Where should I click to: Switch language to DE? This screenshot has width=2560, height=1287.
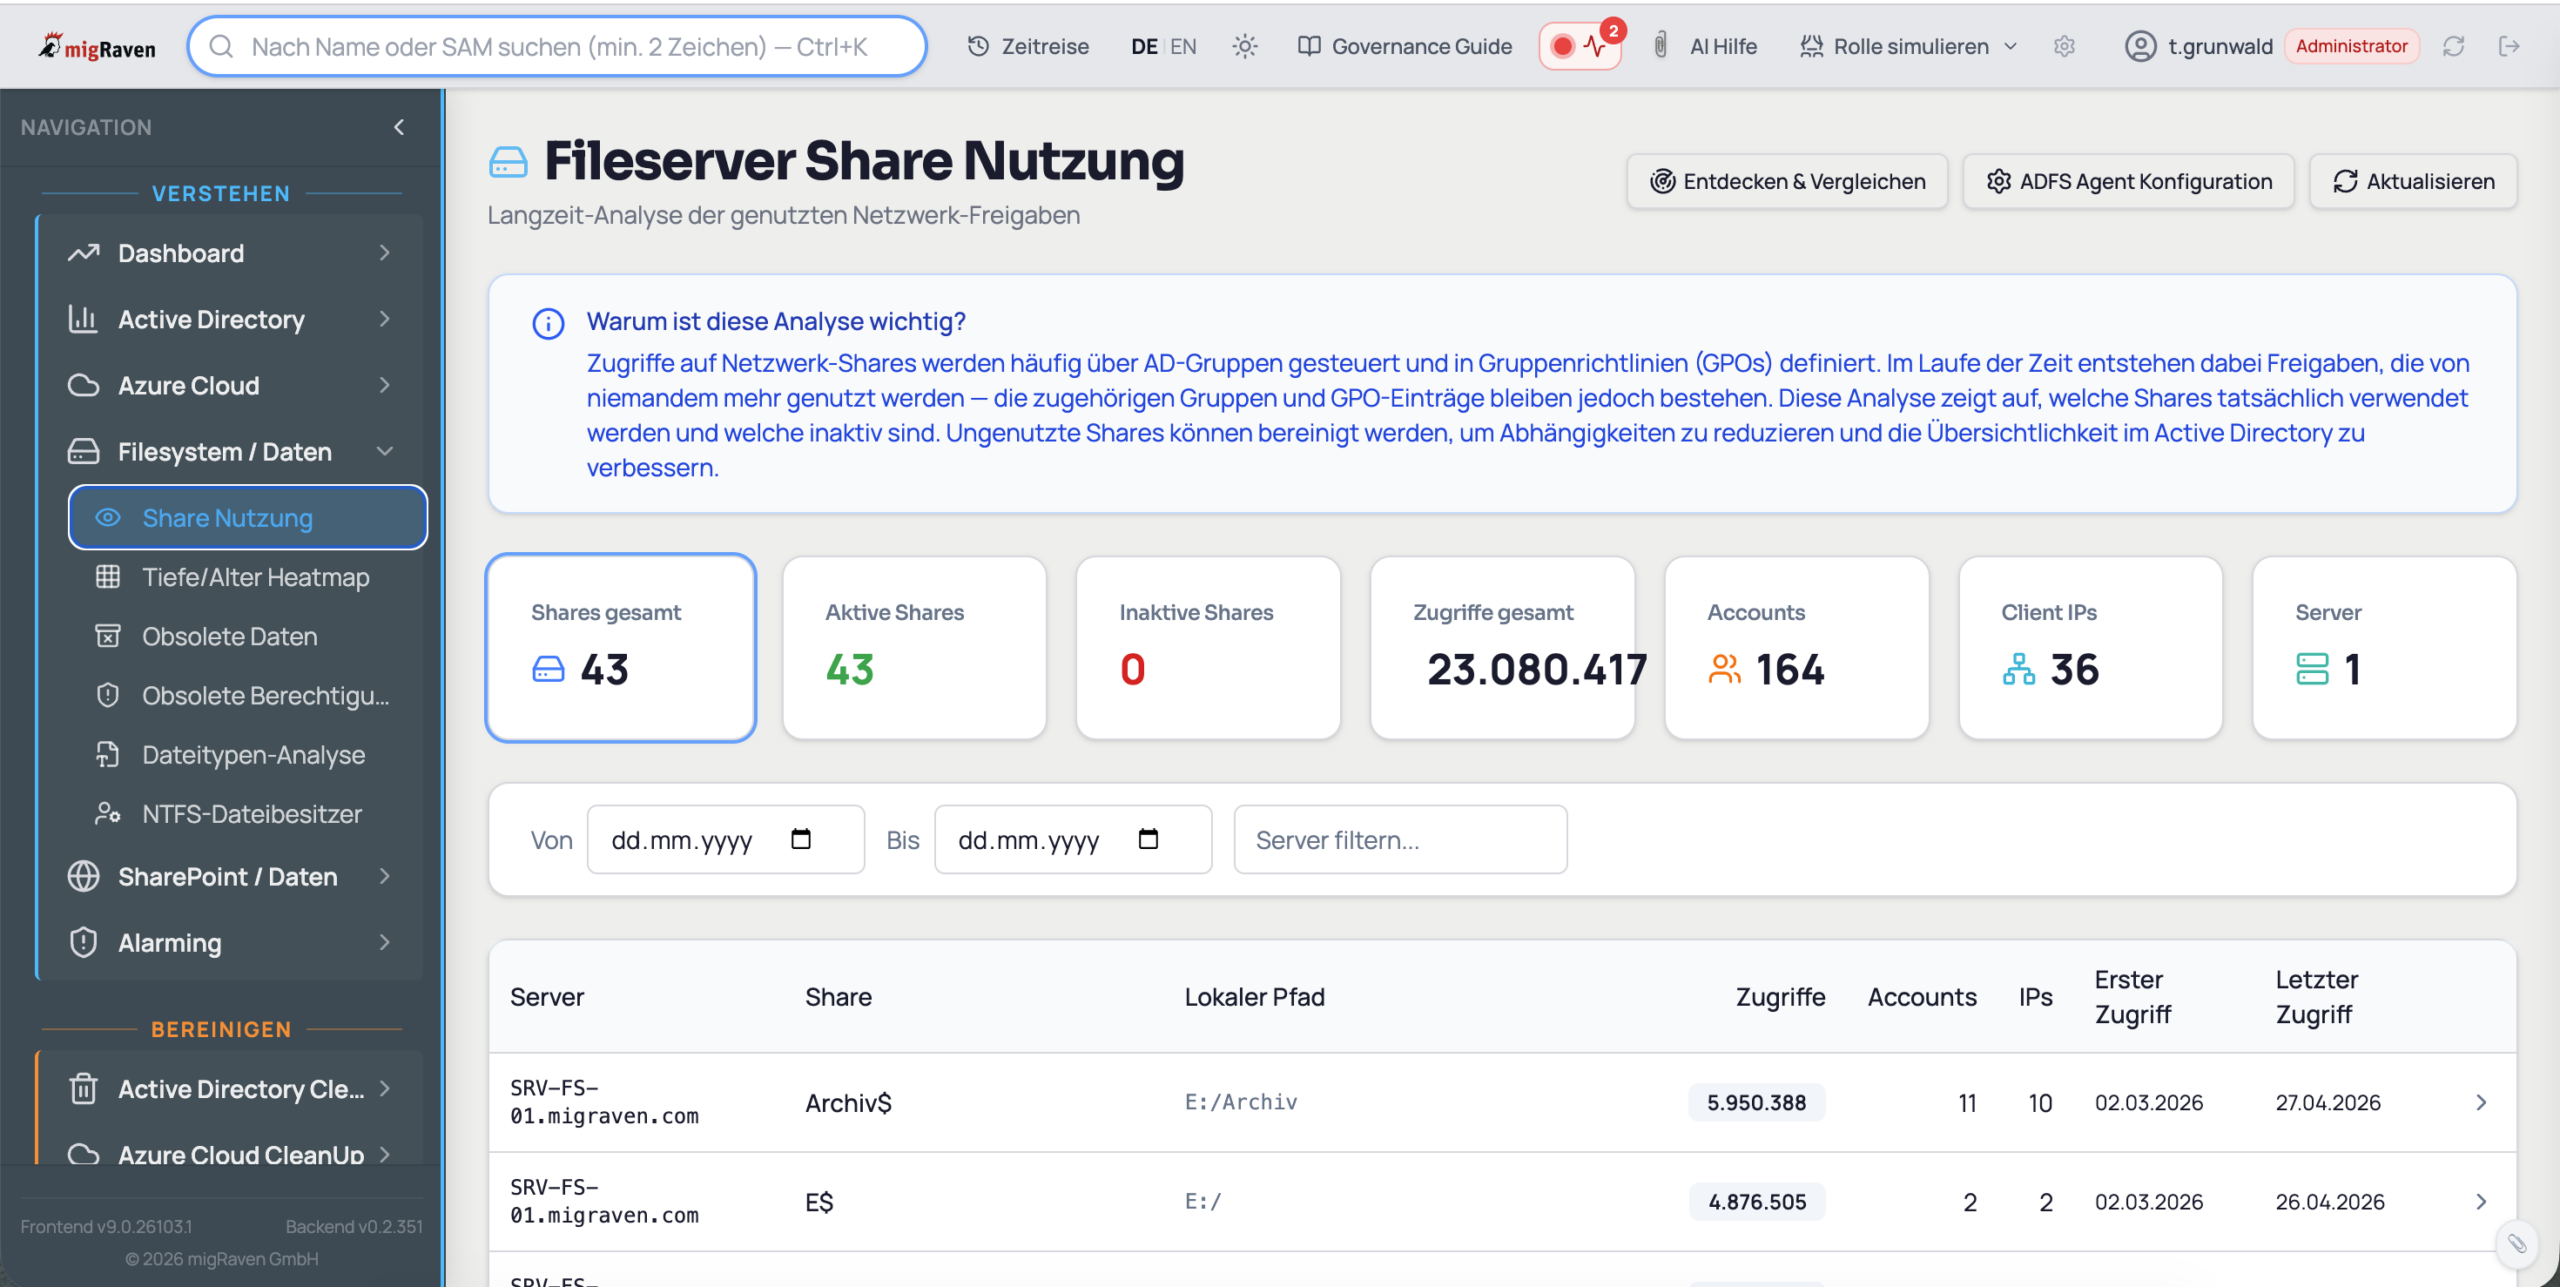pos(1144,46)
